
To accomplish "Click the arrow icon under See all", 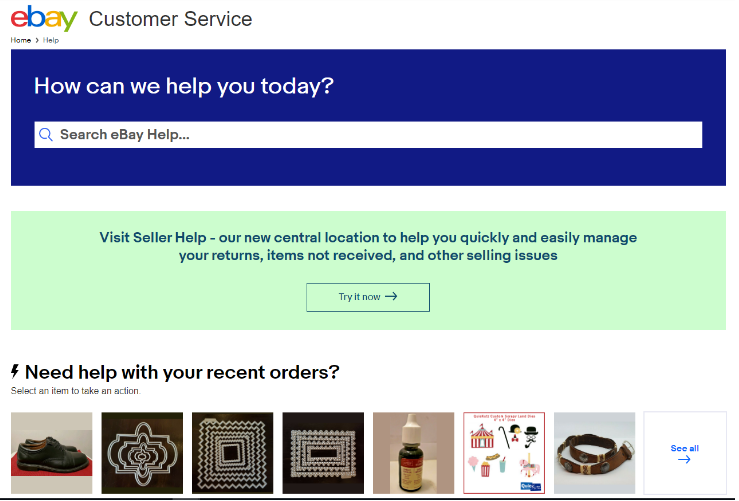I will tap(684, 460).
